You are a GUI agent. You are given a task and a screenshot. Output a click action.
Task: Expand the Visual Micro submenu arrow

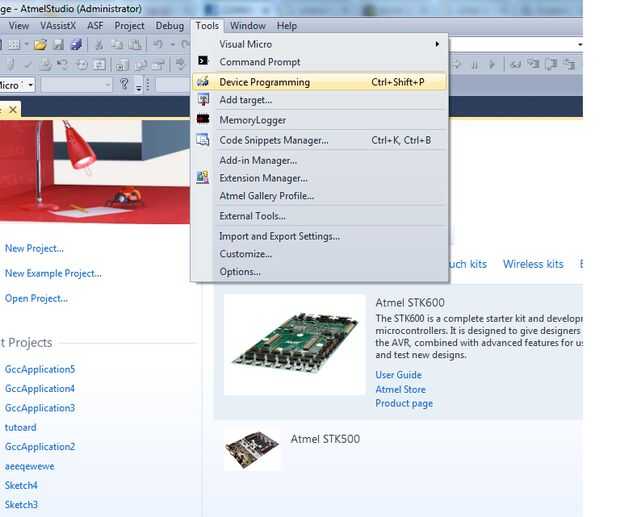tap(437, 44)
